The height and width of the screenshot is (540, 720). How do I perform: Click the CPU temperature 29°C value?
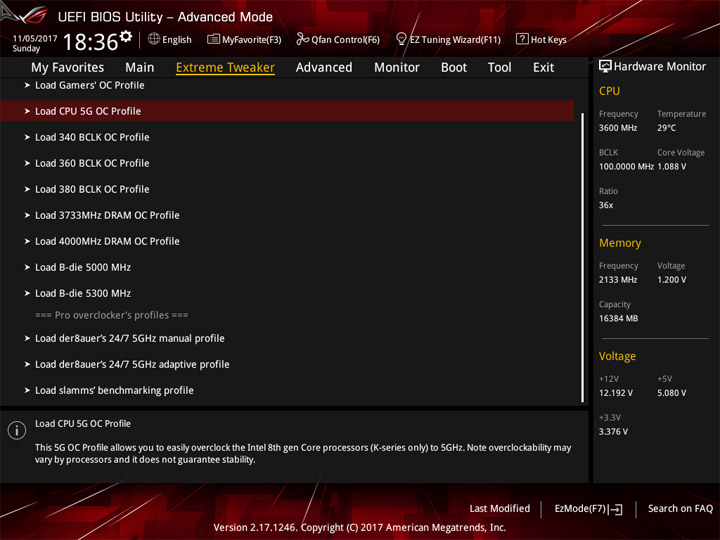tap(666, 128)
